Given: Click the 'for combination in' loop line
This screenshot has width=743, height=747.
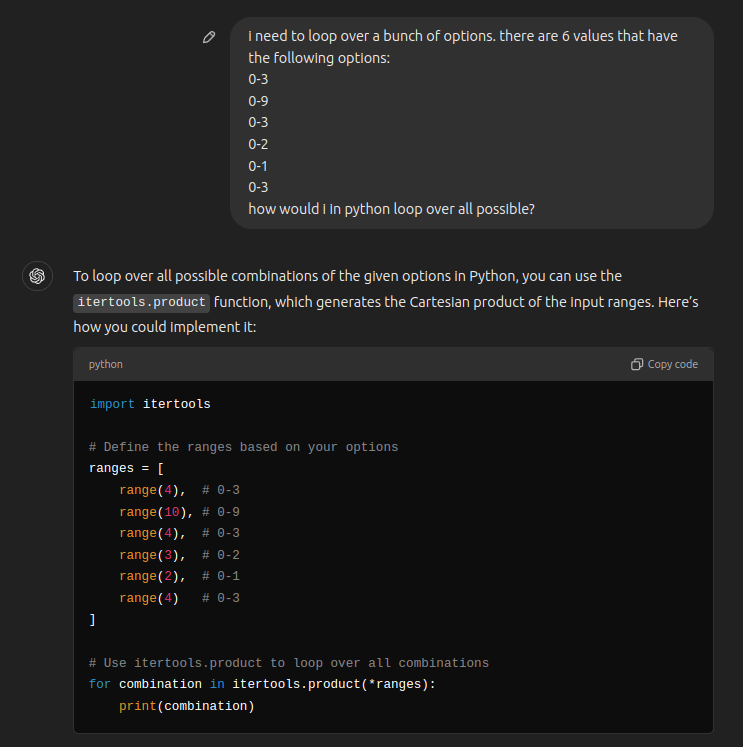Looking at the screenshot, I should pyautogui.click(x=262, y=684).
